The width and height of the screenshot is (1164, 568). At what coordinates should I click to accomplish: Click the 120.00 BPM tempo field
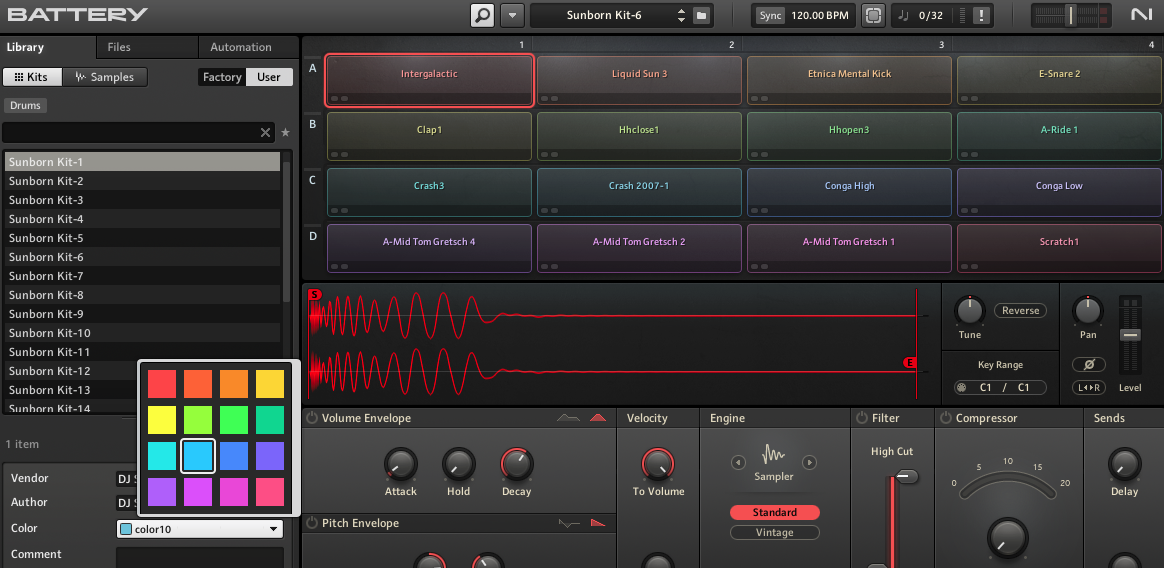coord(820,15)
